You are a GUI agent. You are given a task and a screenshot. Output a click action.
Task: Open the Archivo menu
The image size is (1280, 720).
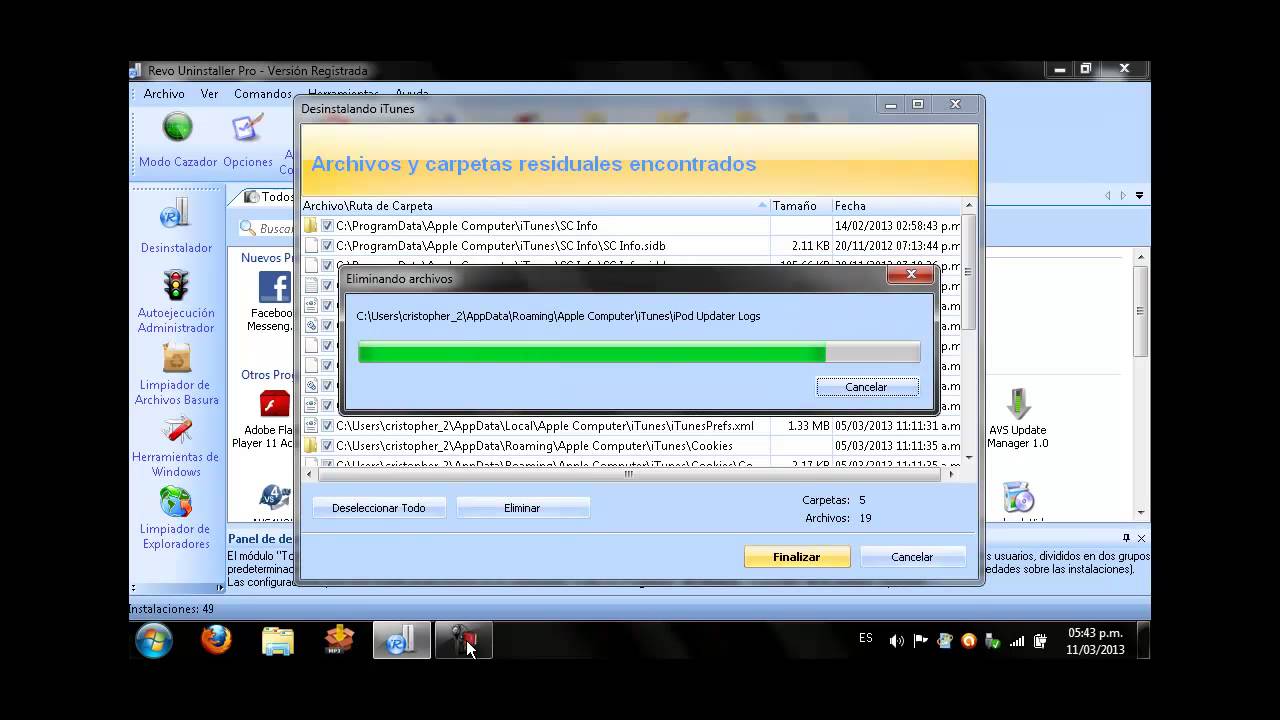pos(164,94)
